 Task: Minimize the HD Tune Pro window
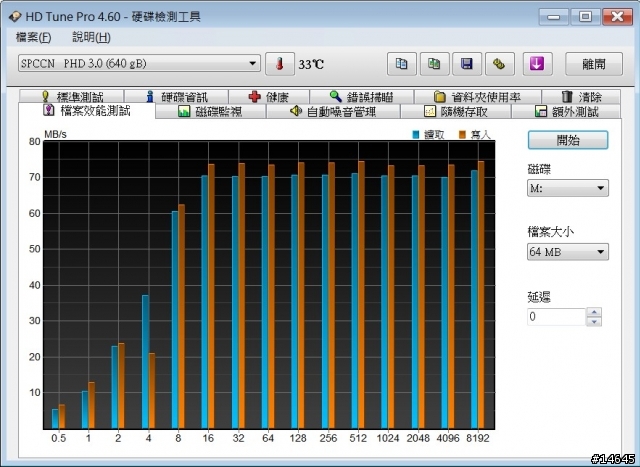553,17
